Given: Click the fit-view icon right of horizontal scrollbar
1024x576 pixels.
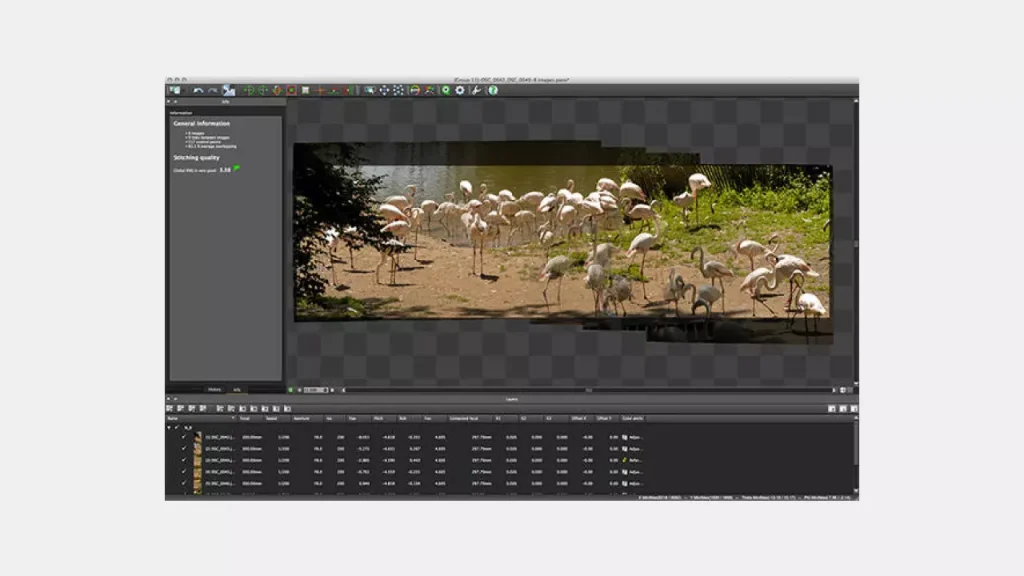Looking at the screenshot, I should [842, 390].
